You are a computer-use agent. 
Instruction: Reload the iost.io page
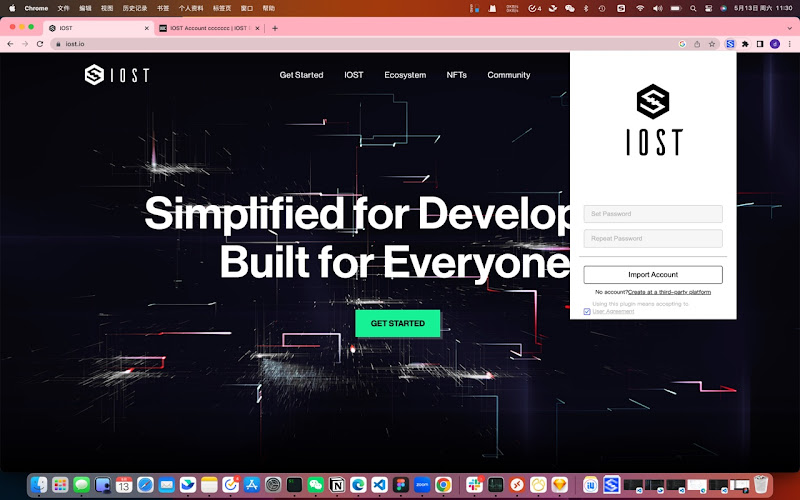pos(40,44)
